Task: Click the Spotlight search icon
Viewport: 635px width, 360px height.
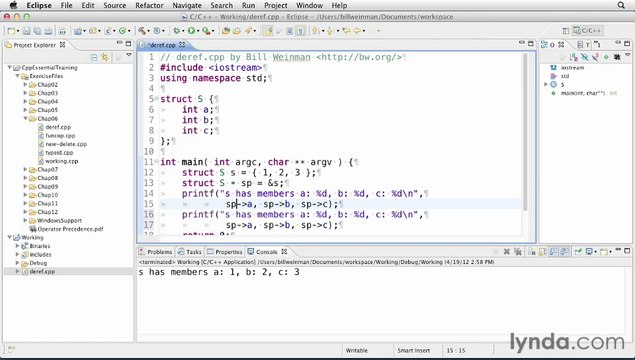Action: 621,5
